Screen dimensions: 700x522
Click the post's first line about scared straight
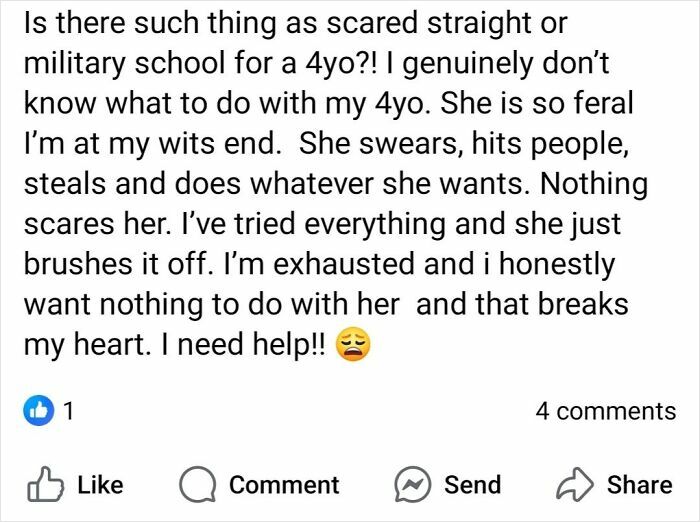(x=278, y=21)
